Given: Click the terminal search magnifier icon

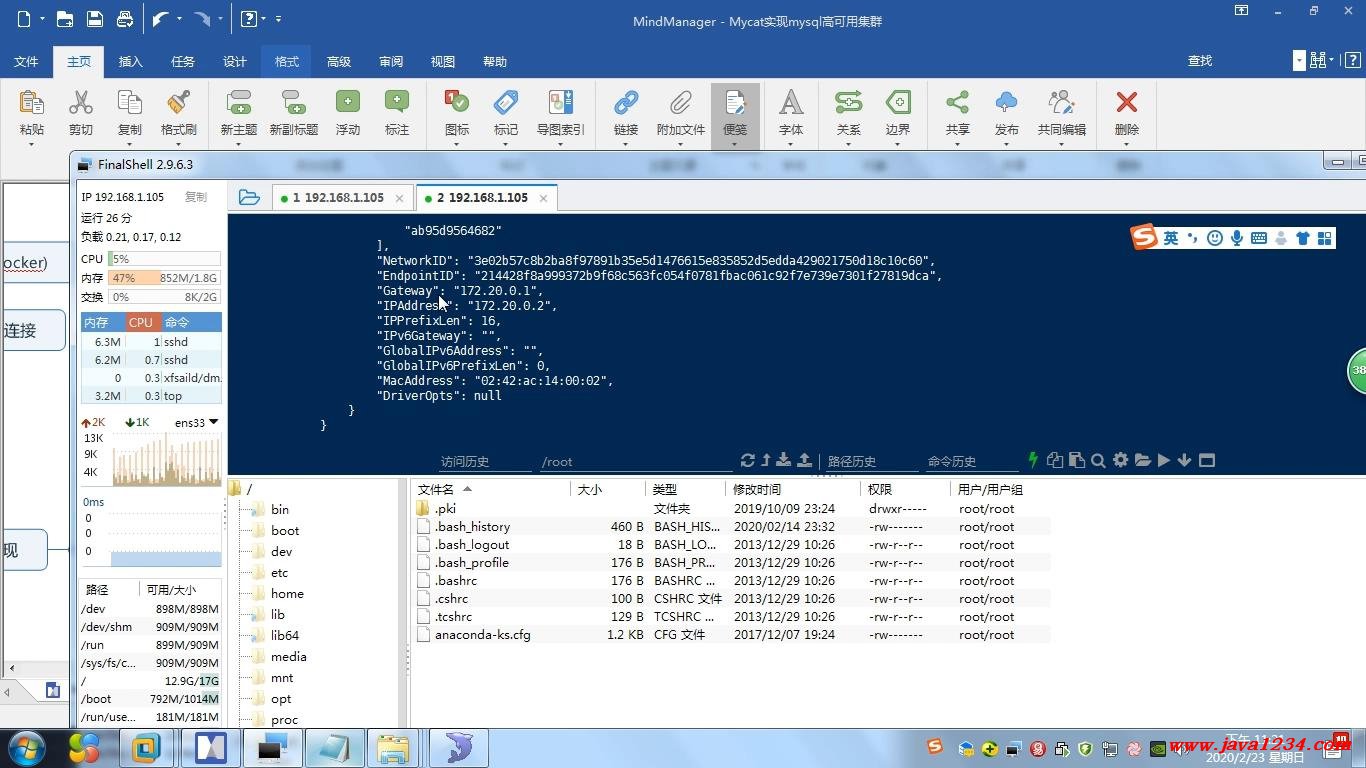Looking at the screenshot, I should pyautogui.click(x=1098, y=460).
